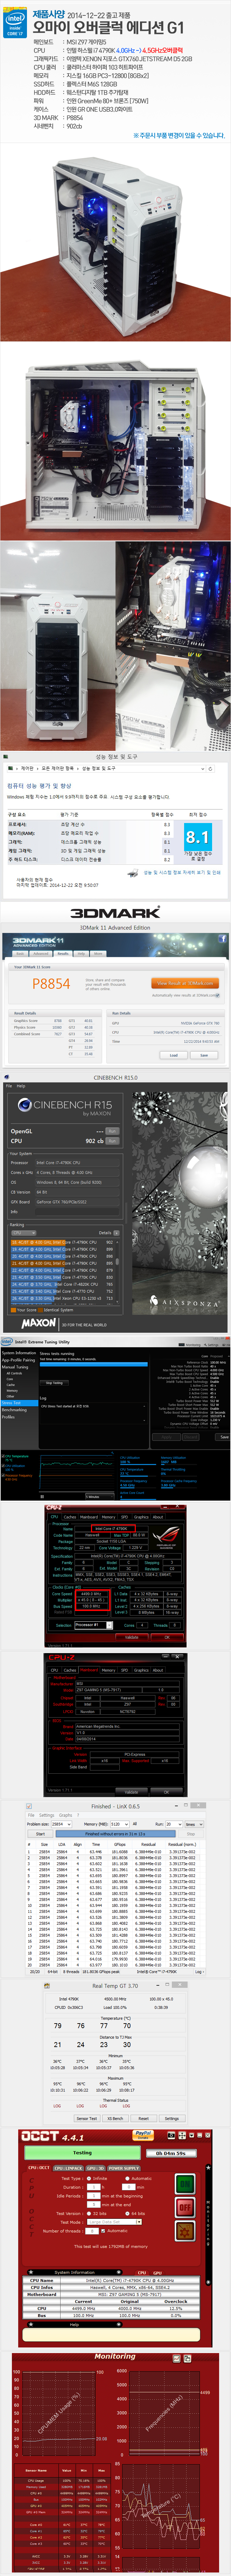The height and width of the screenshot is (2576, 231).
Task: Open Processor #1 selection dropdown in CPU-Z
Action: 91,1625
